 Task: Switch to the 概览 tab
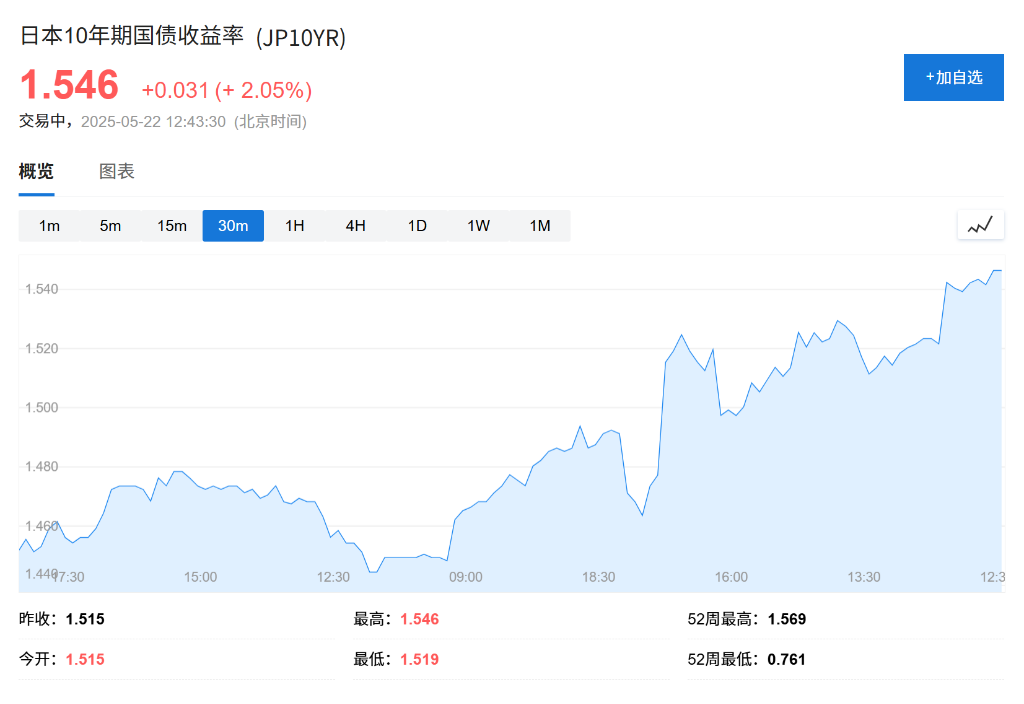36,172
